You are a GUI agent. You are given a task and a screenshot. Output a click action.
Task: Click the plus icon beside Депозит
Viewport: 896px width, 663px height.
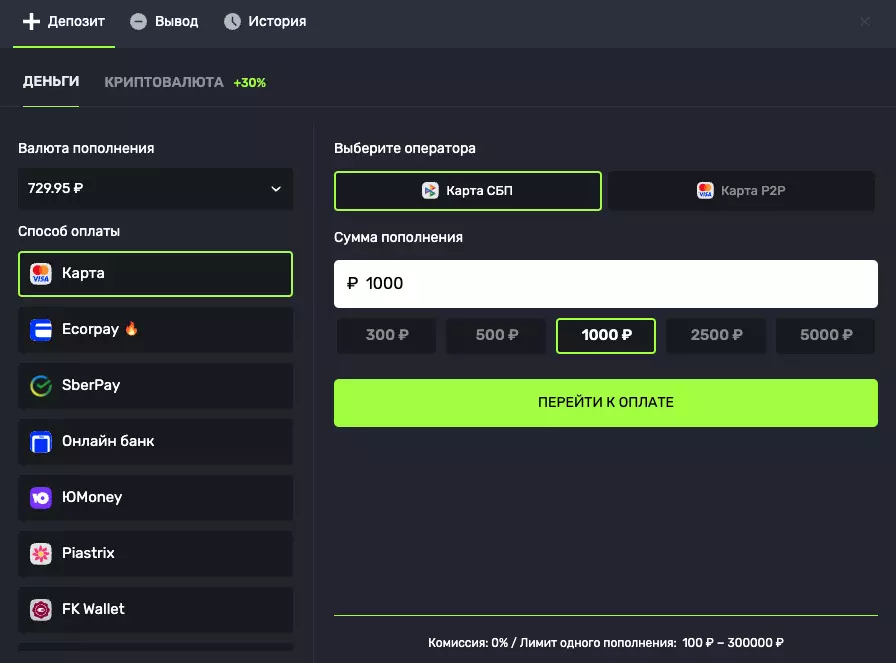point(31,21)
